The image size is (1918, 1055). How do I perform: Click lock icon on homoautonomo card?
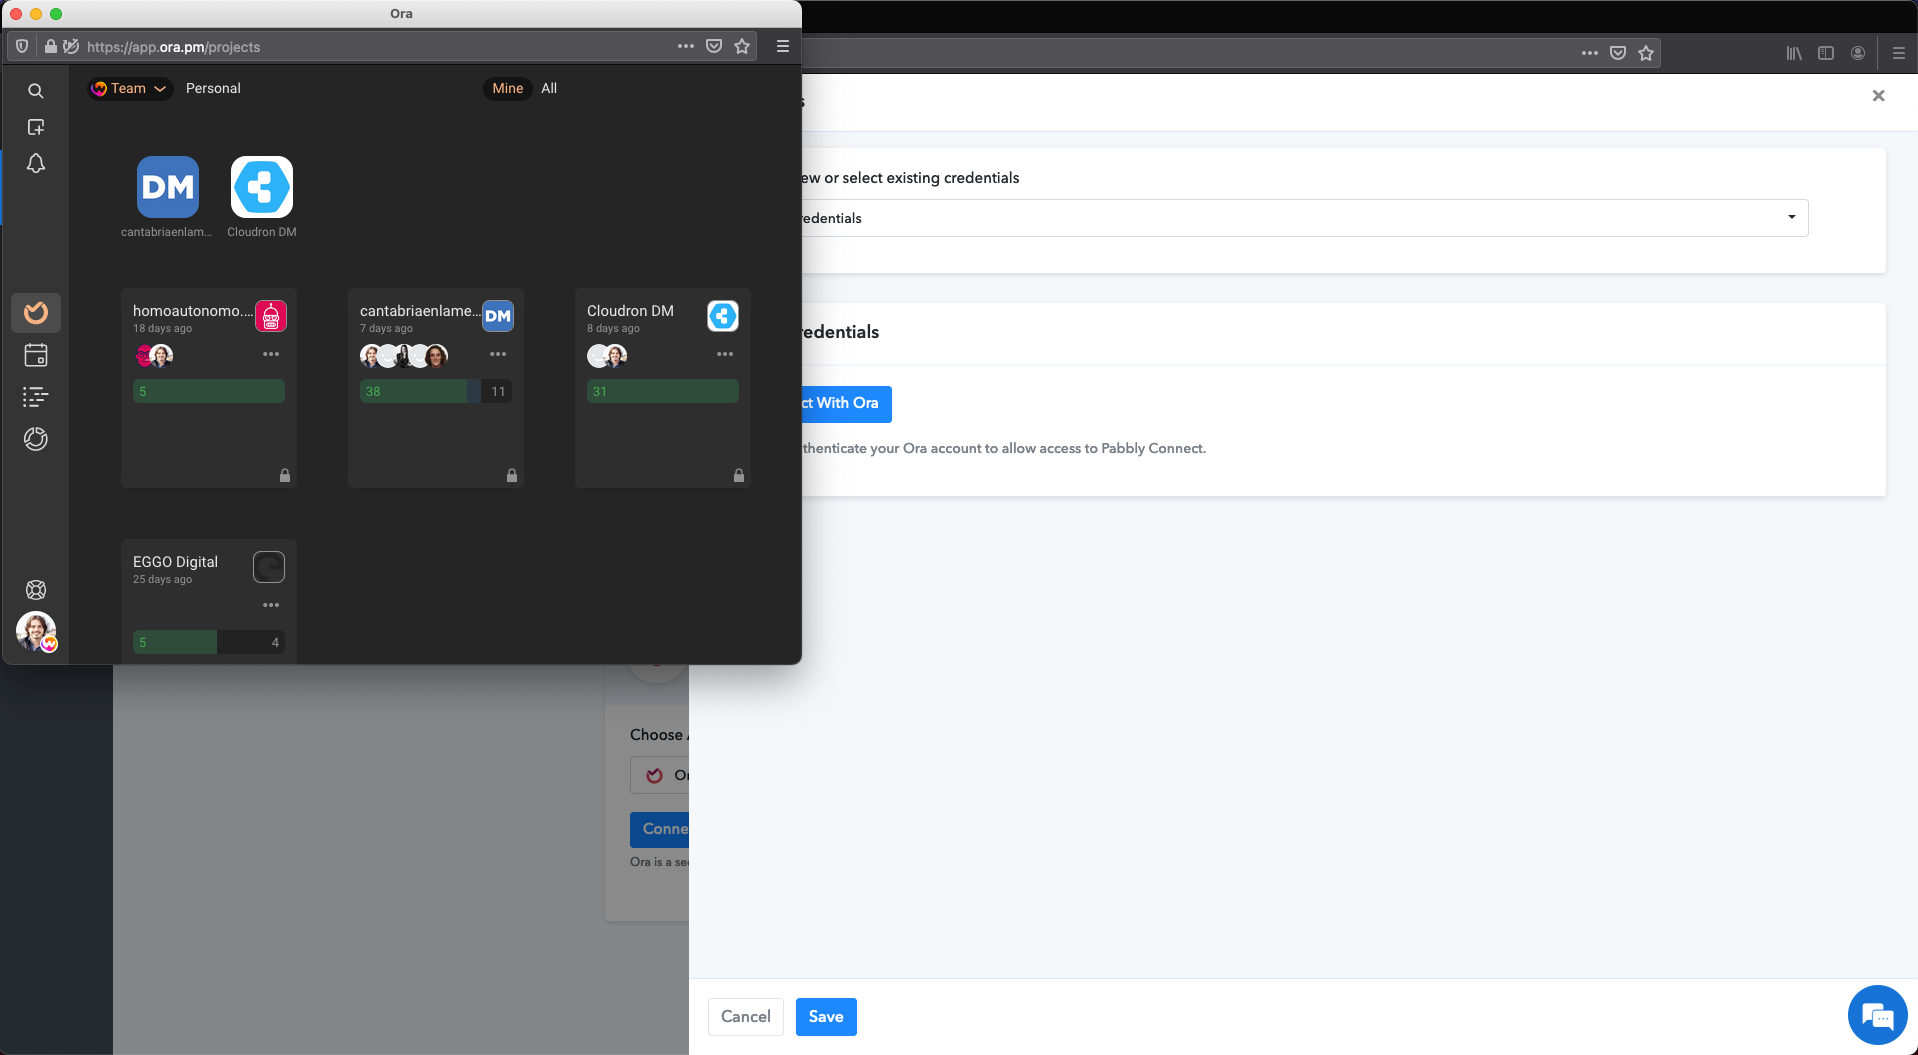click(285, 475)
